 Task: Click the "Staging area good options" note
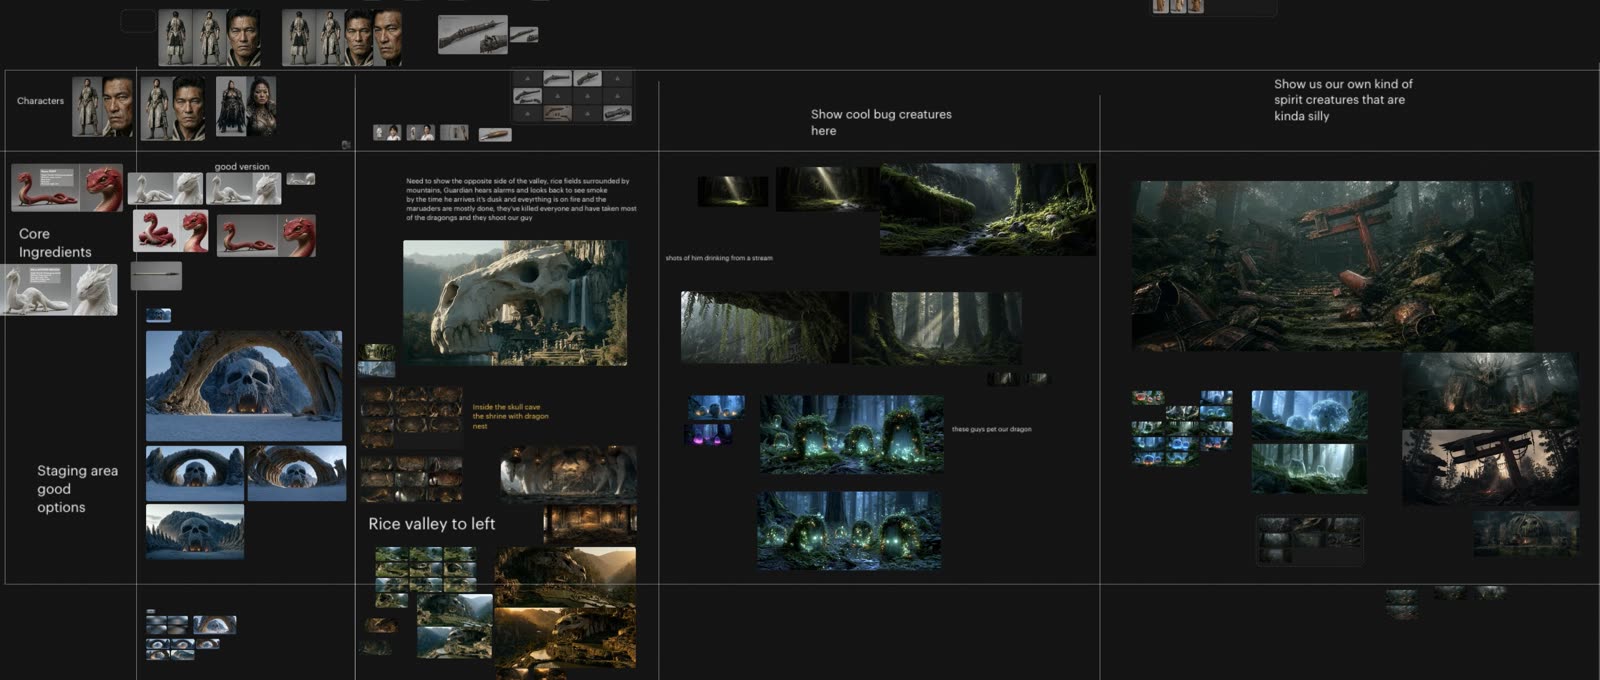pyautogui.click(x=77, y=489)
